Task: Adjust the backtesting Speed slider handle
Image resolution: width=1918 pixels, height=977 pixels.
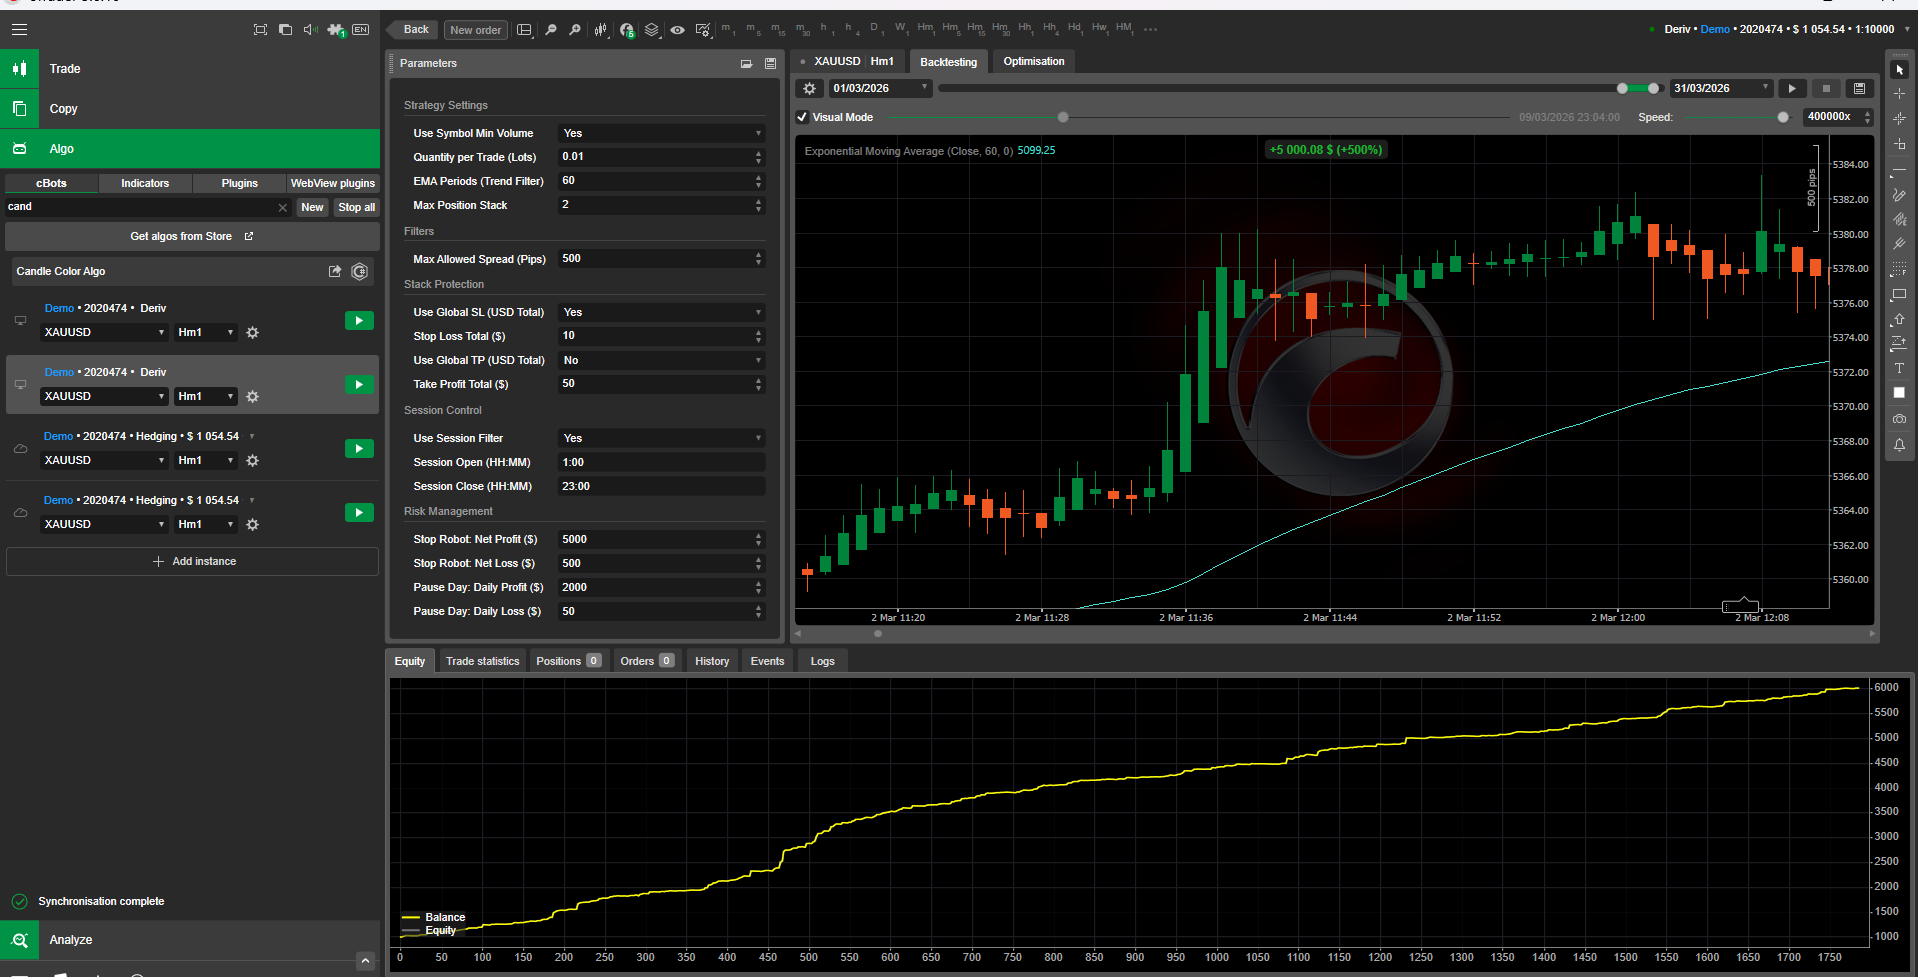Action: tap(1783, 117)
